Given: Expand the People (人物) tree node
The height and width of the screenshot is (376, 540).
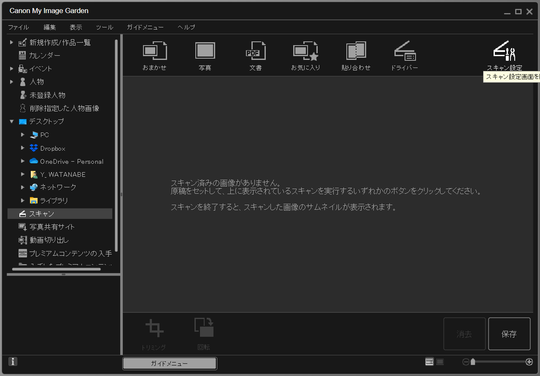Looking at the screenshot, I should pyautogui.click(x=11, y=82).
